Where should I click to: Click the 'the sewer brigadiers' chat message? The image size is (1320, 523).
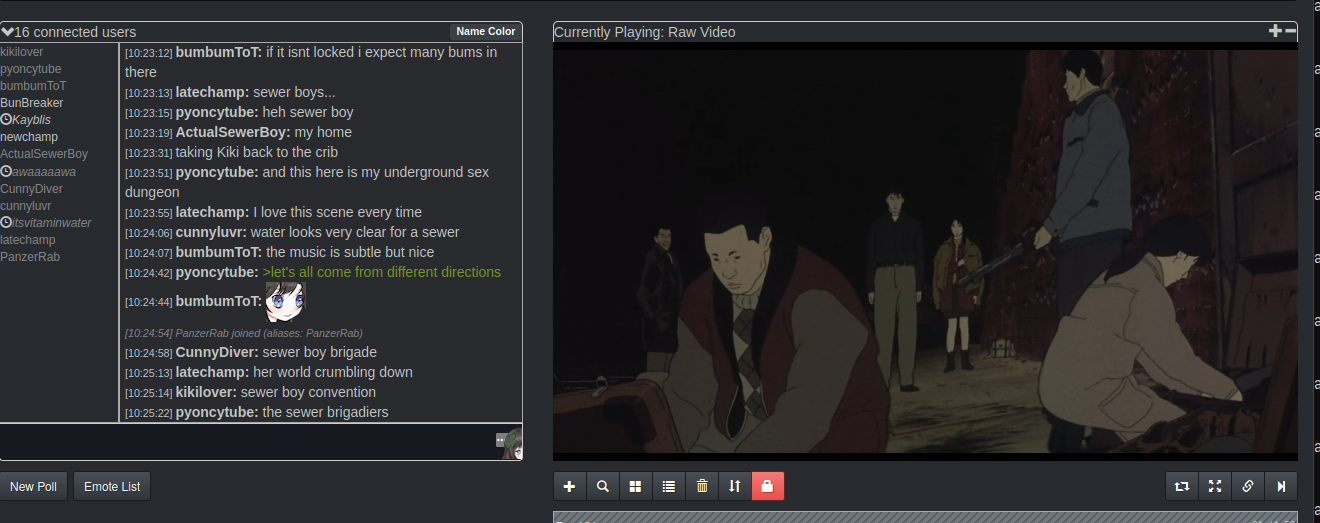[325, 412]
